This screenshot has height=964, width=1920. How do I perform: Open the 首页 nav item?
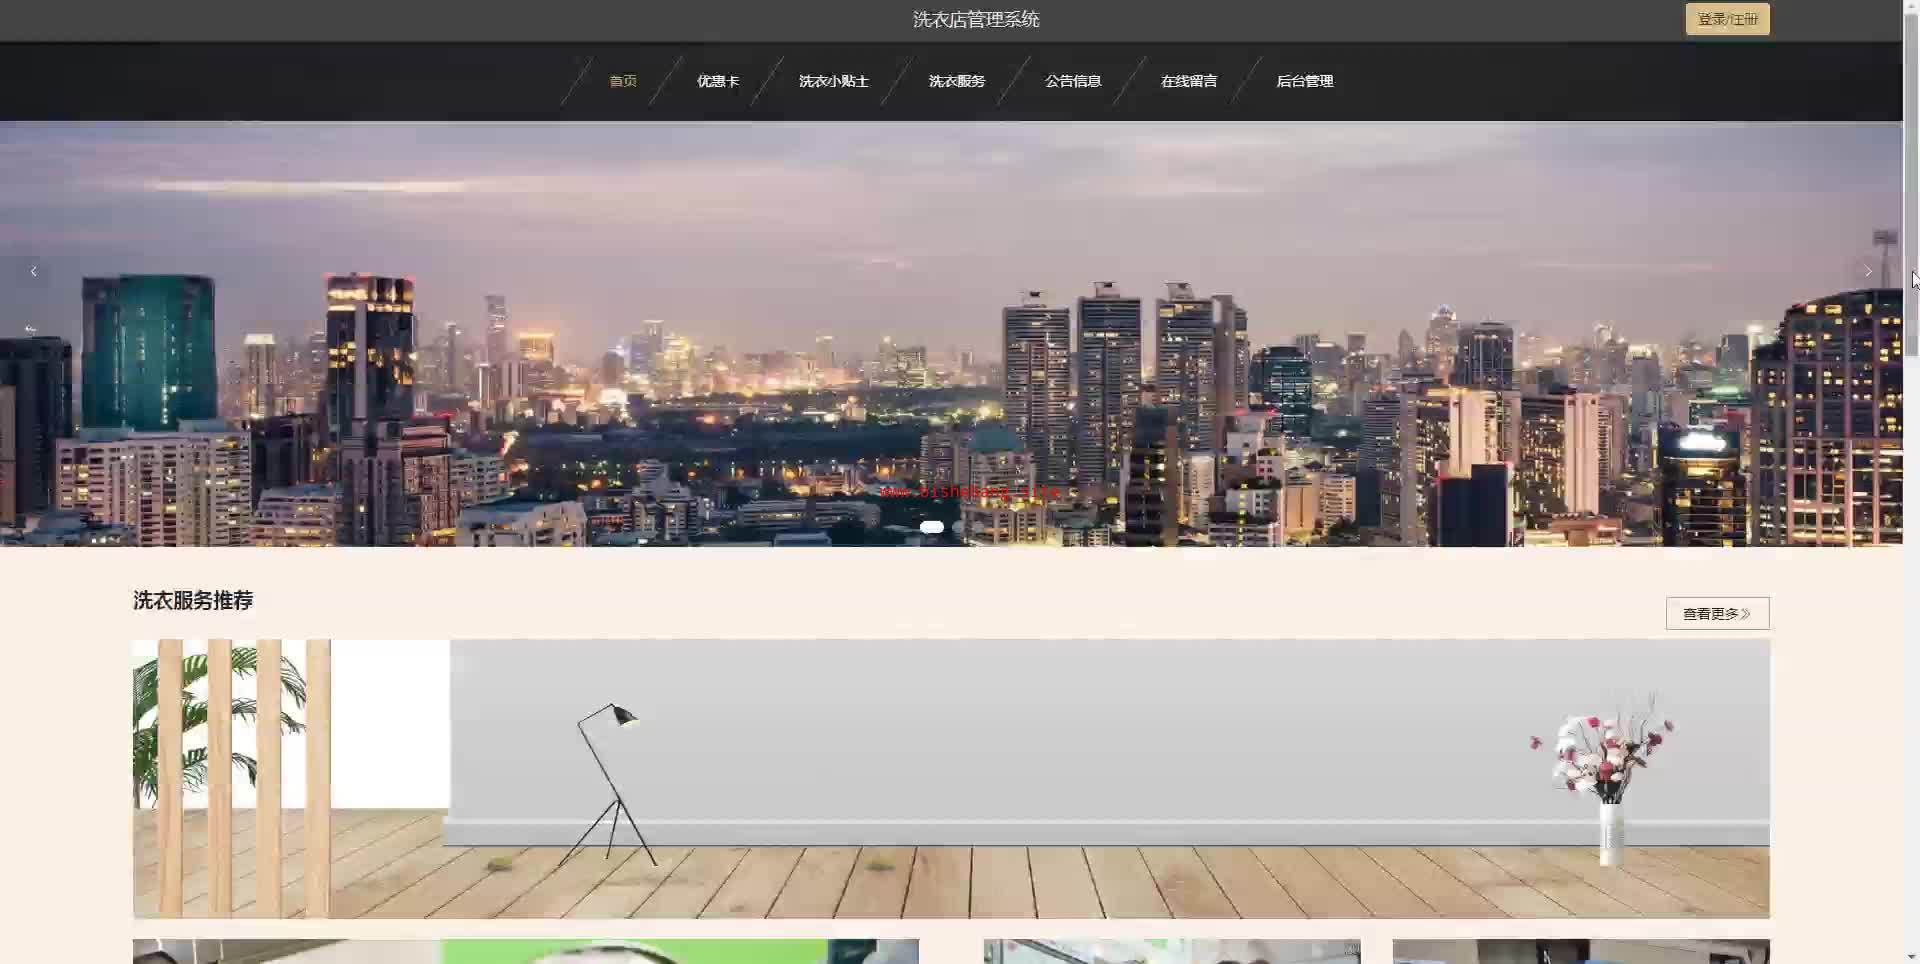click(623, 81)
